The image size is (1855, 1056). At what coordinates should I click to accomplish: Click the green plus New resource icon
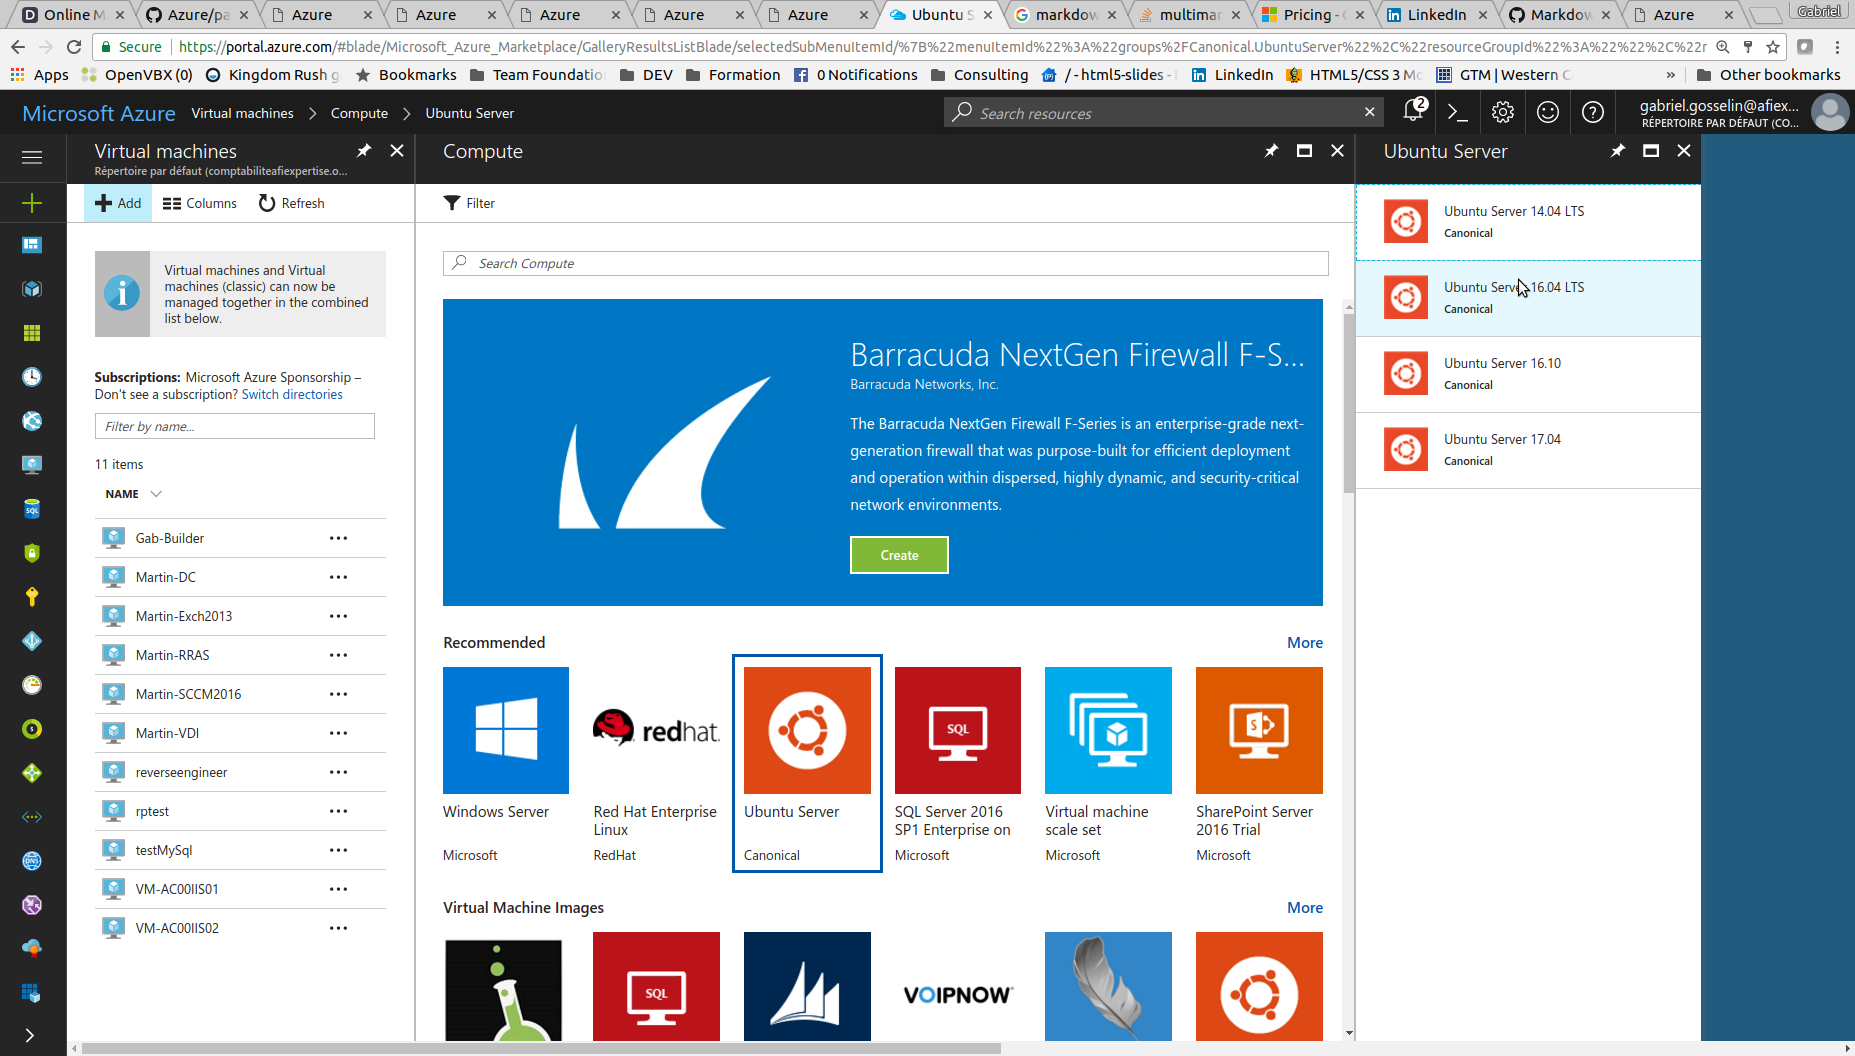(32, 203)
